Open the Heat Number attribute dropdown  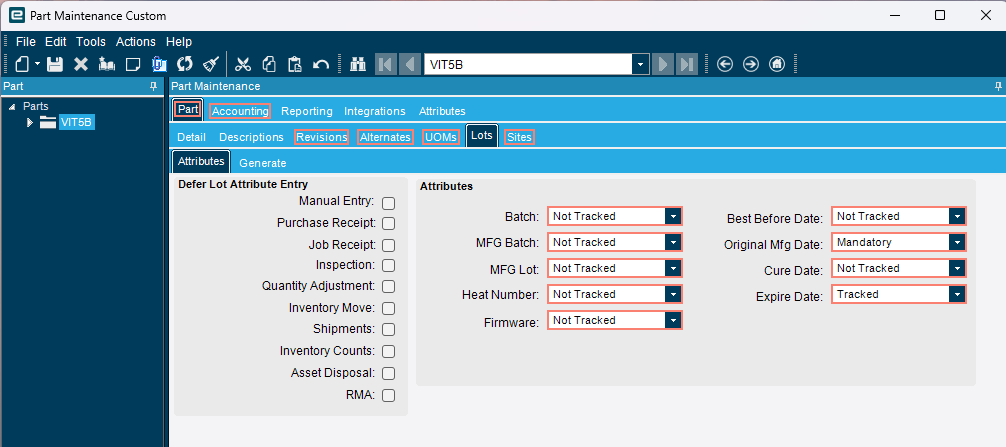click(x=673, y=294)
